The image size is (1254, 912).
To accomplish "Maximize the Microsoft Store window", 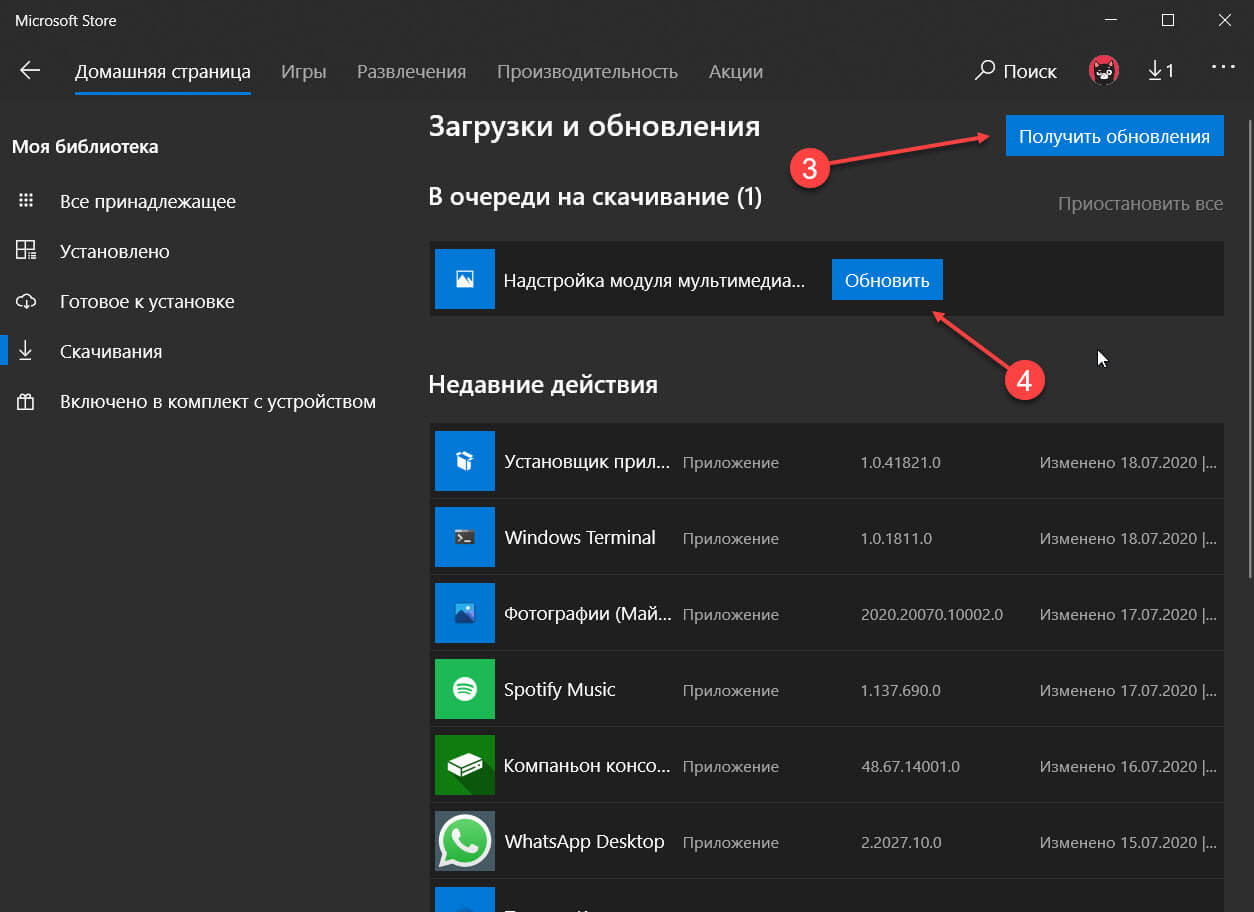I will 1168,19.
